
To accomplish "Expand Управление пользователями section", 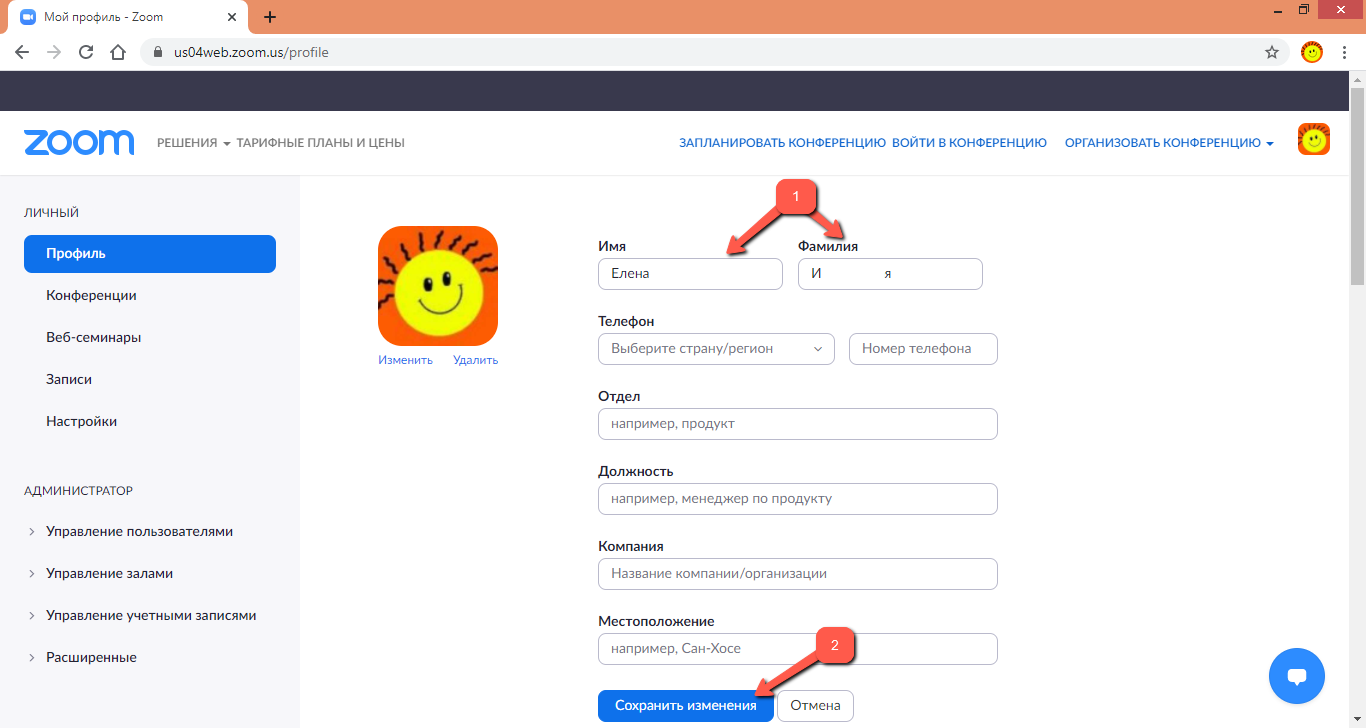I will click(x=139, y=532).
